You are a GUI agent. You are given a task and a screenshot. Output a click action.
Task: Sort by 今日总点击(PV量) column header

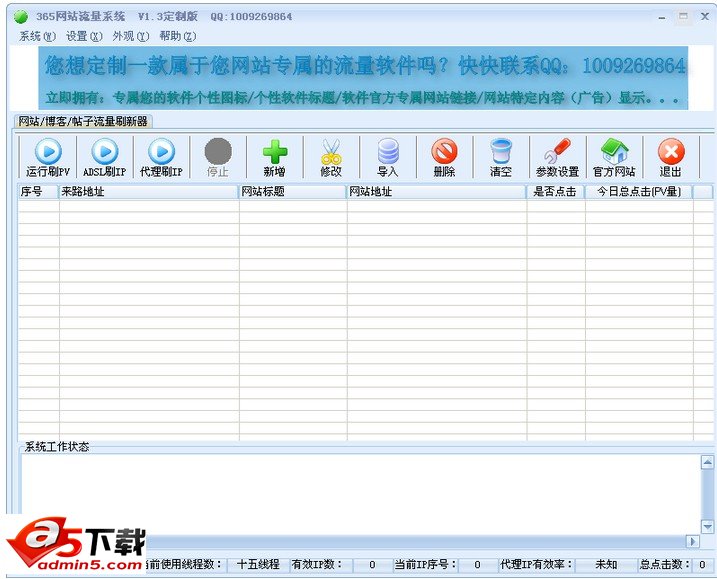point(639,192)
